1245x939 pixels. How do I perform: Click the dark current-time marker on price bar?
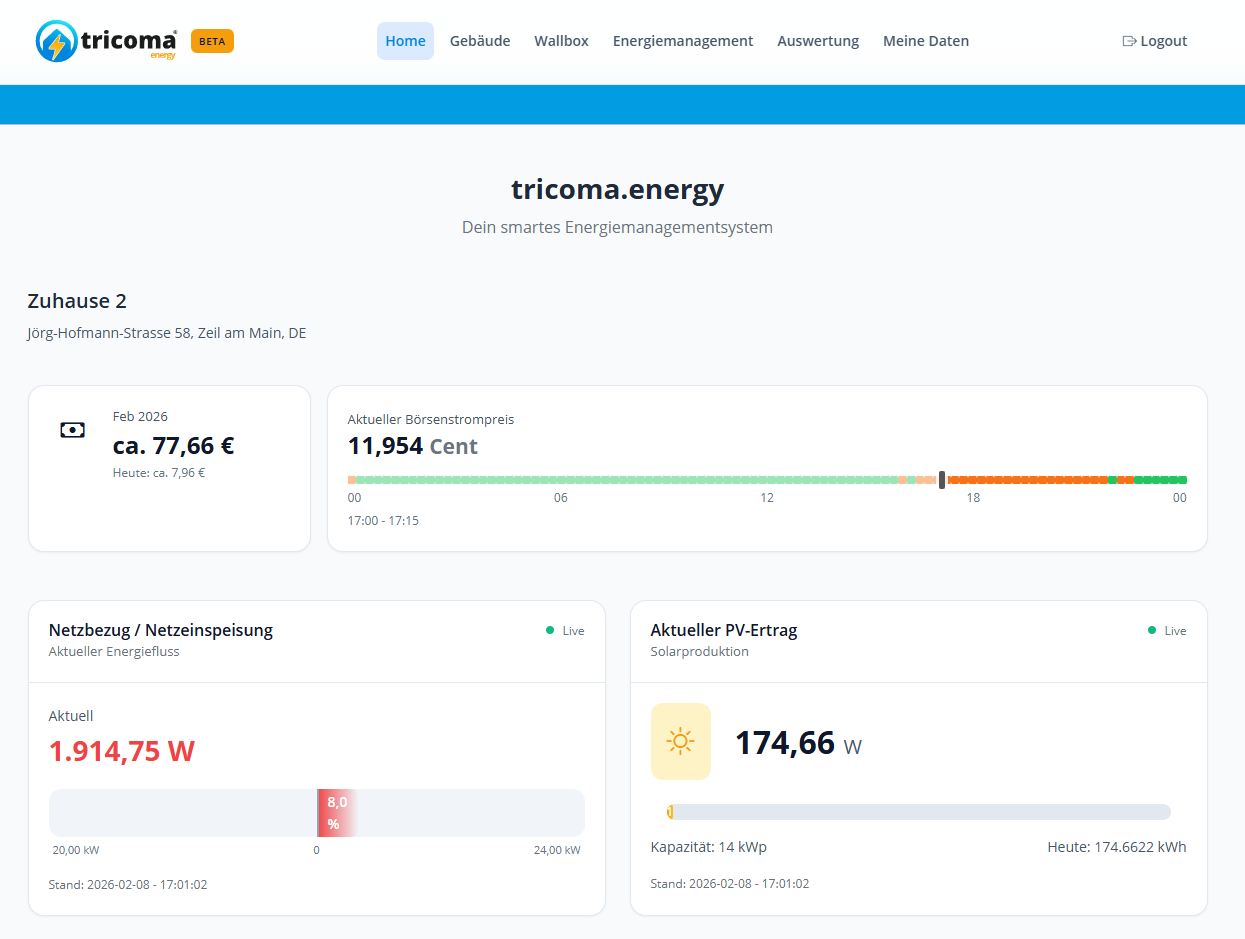[942, 480]
